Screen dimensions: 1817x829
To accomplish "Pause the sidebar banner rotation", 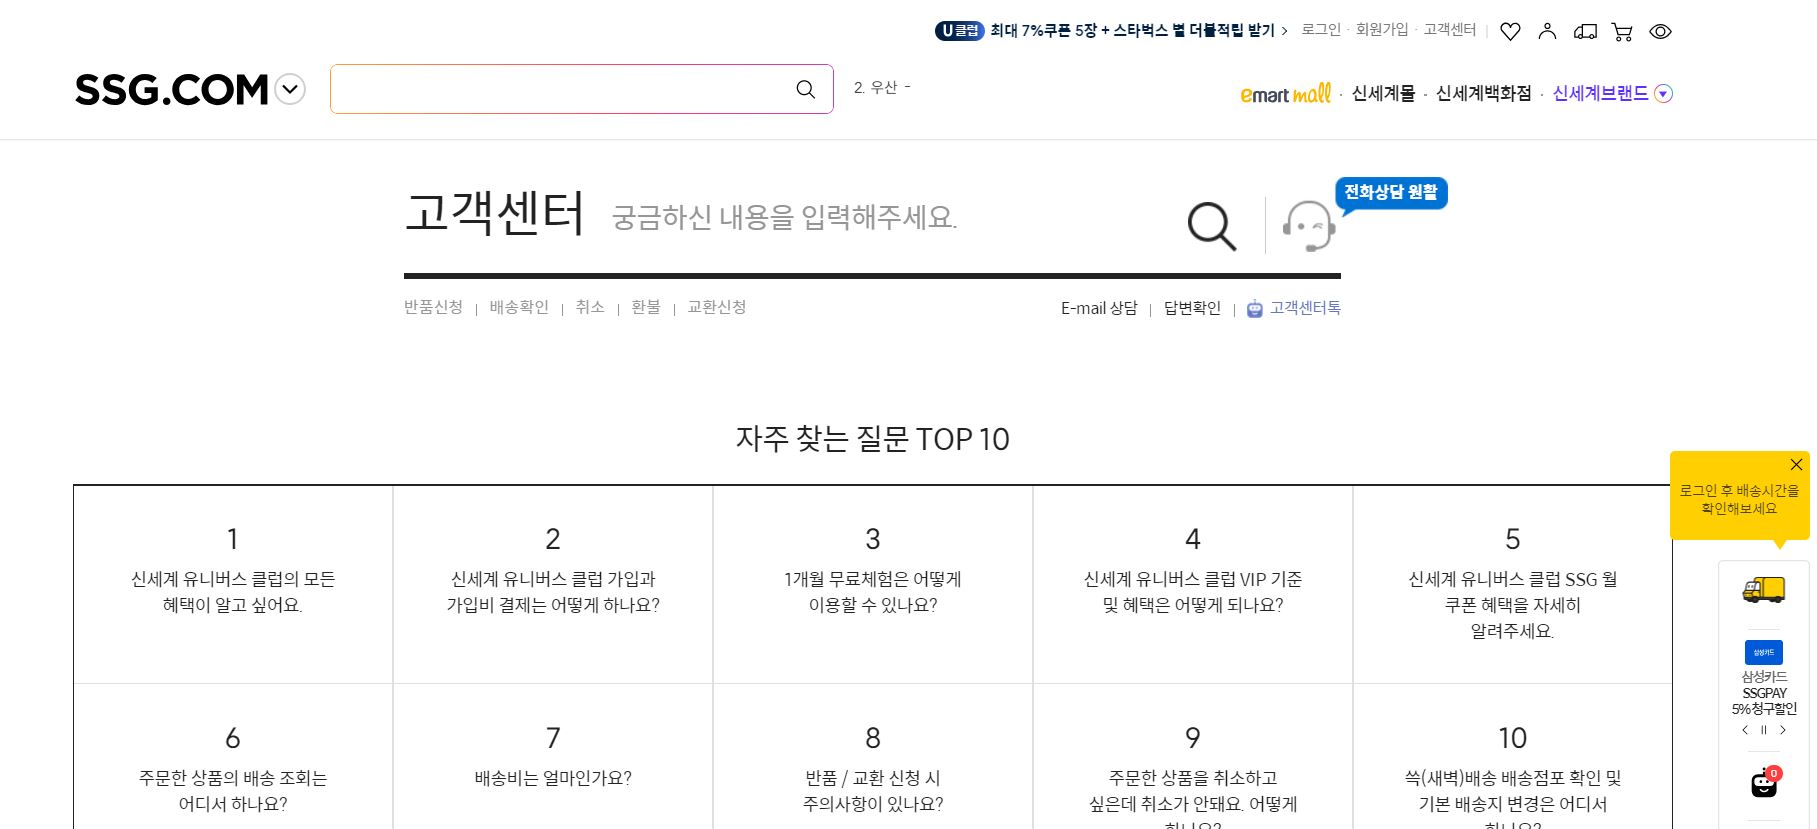I will (1764, 730).
